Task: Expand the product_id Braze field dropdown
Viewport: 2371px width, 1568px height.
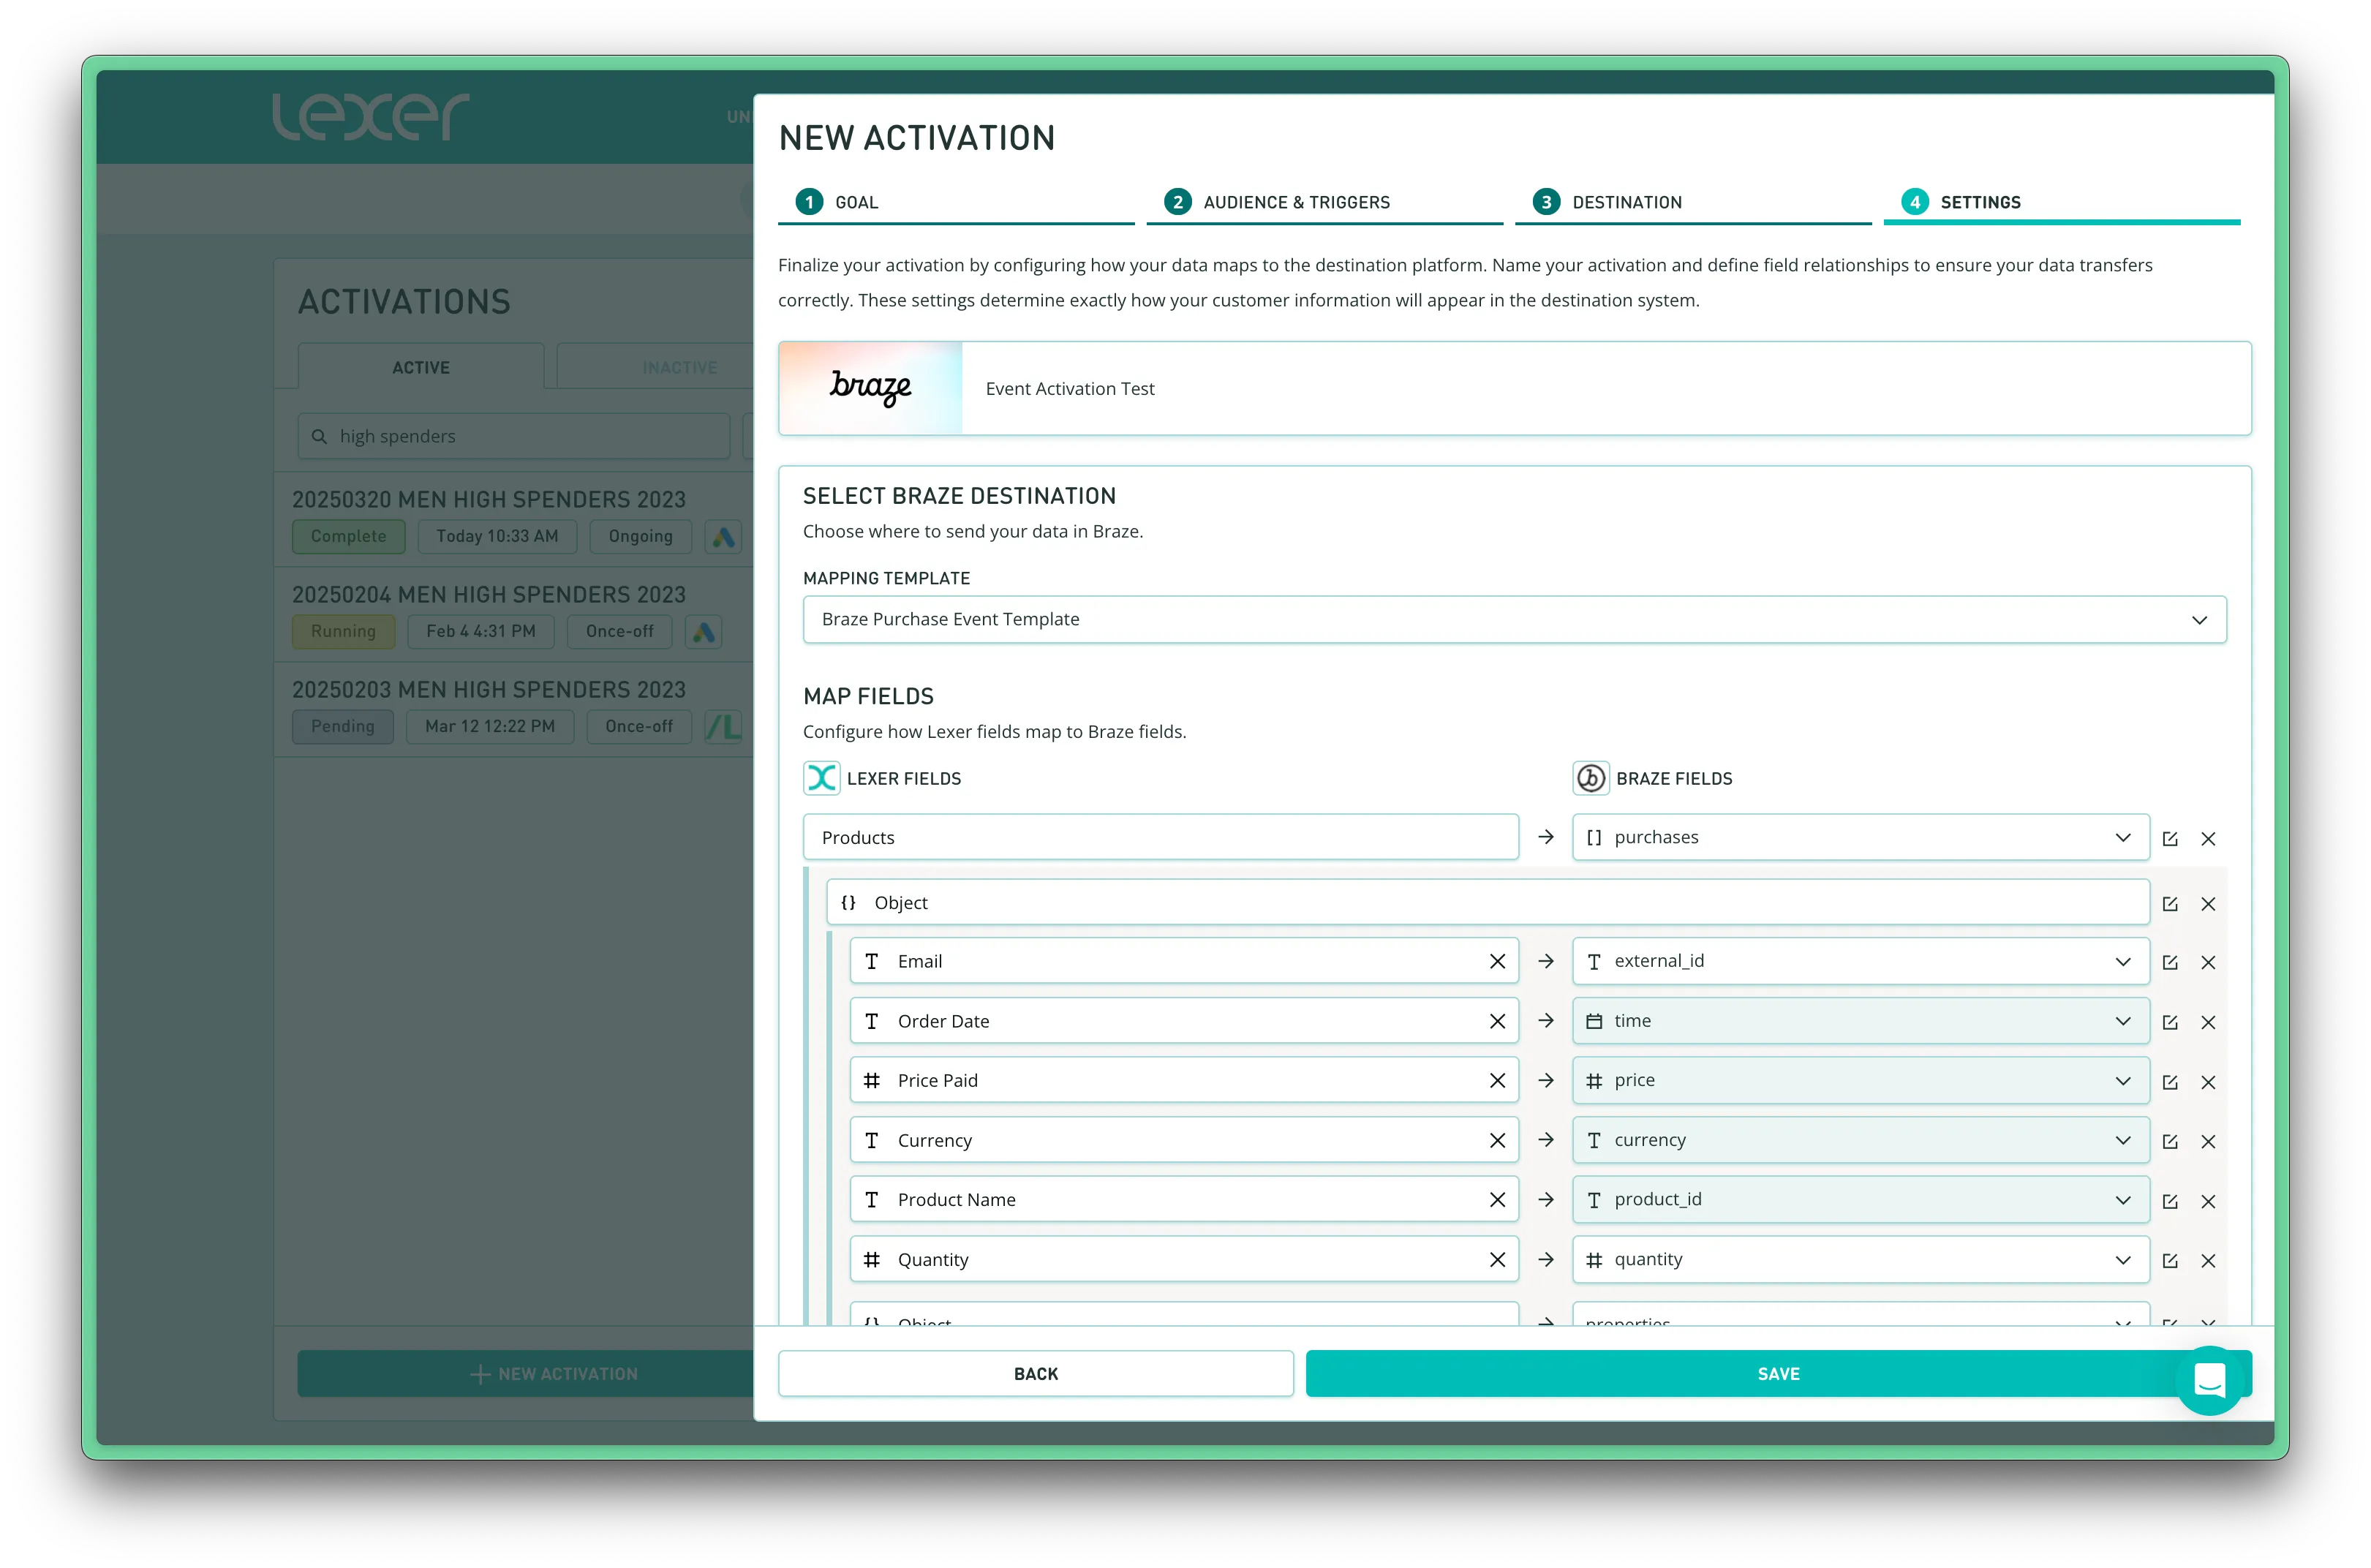Action: 2122,1200
